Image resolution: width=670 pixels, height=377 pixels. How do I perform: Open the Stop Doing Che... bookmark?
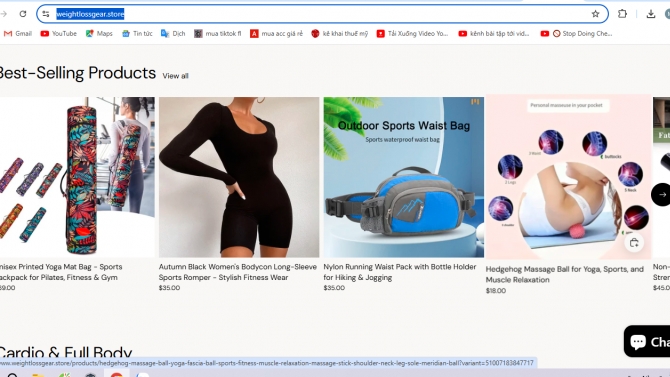tap(576, 33)
